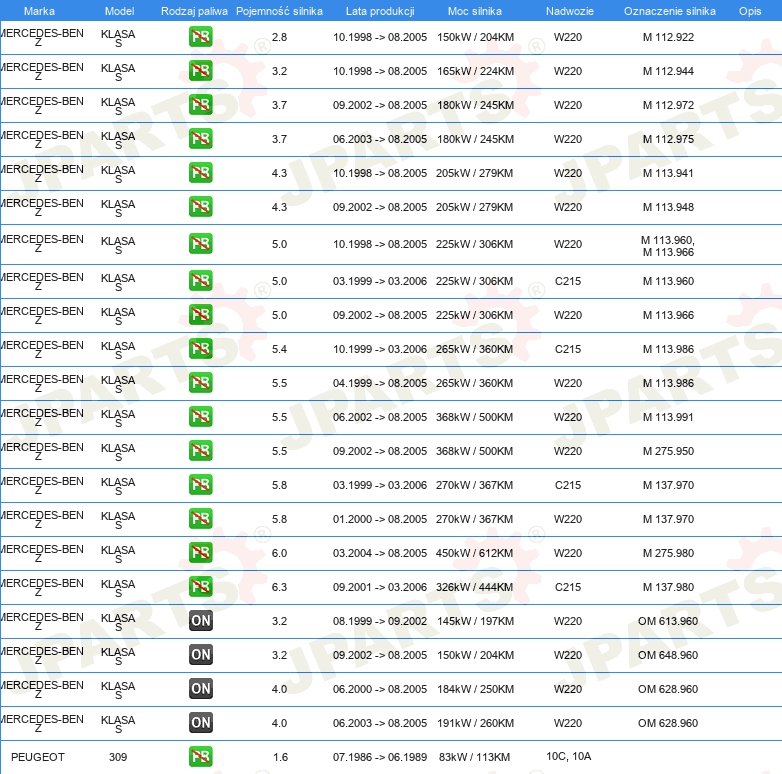The image size is (782, 774).
Task: Select the petrol icon for the 6.3 M 137.980 engine
Action: click(x=200, y=587)
